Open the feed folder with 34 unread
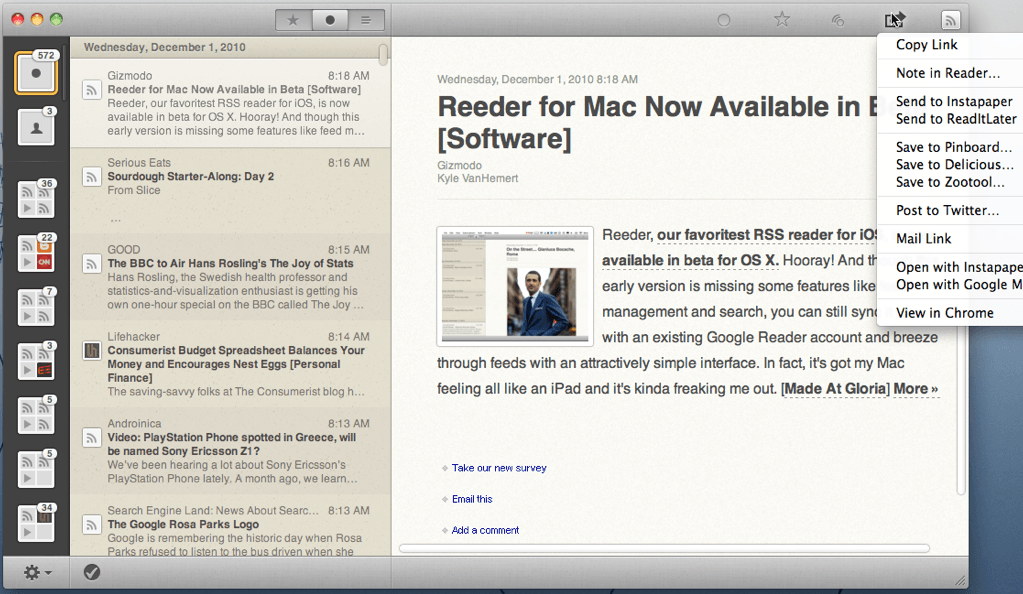 36,523
